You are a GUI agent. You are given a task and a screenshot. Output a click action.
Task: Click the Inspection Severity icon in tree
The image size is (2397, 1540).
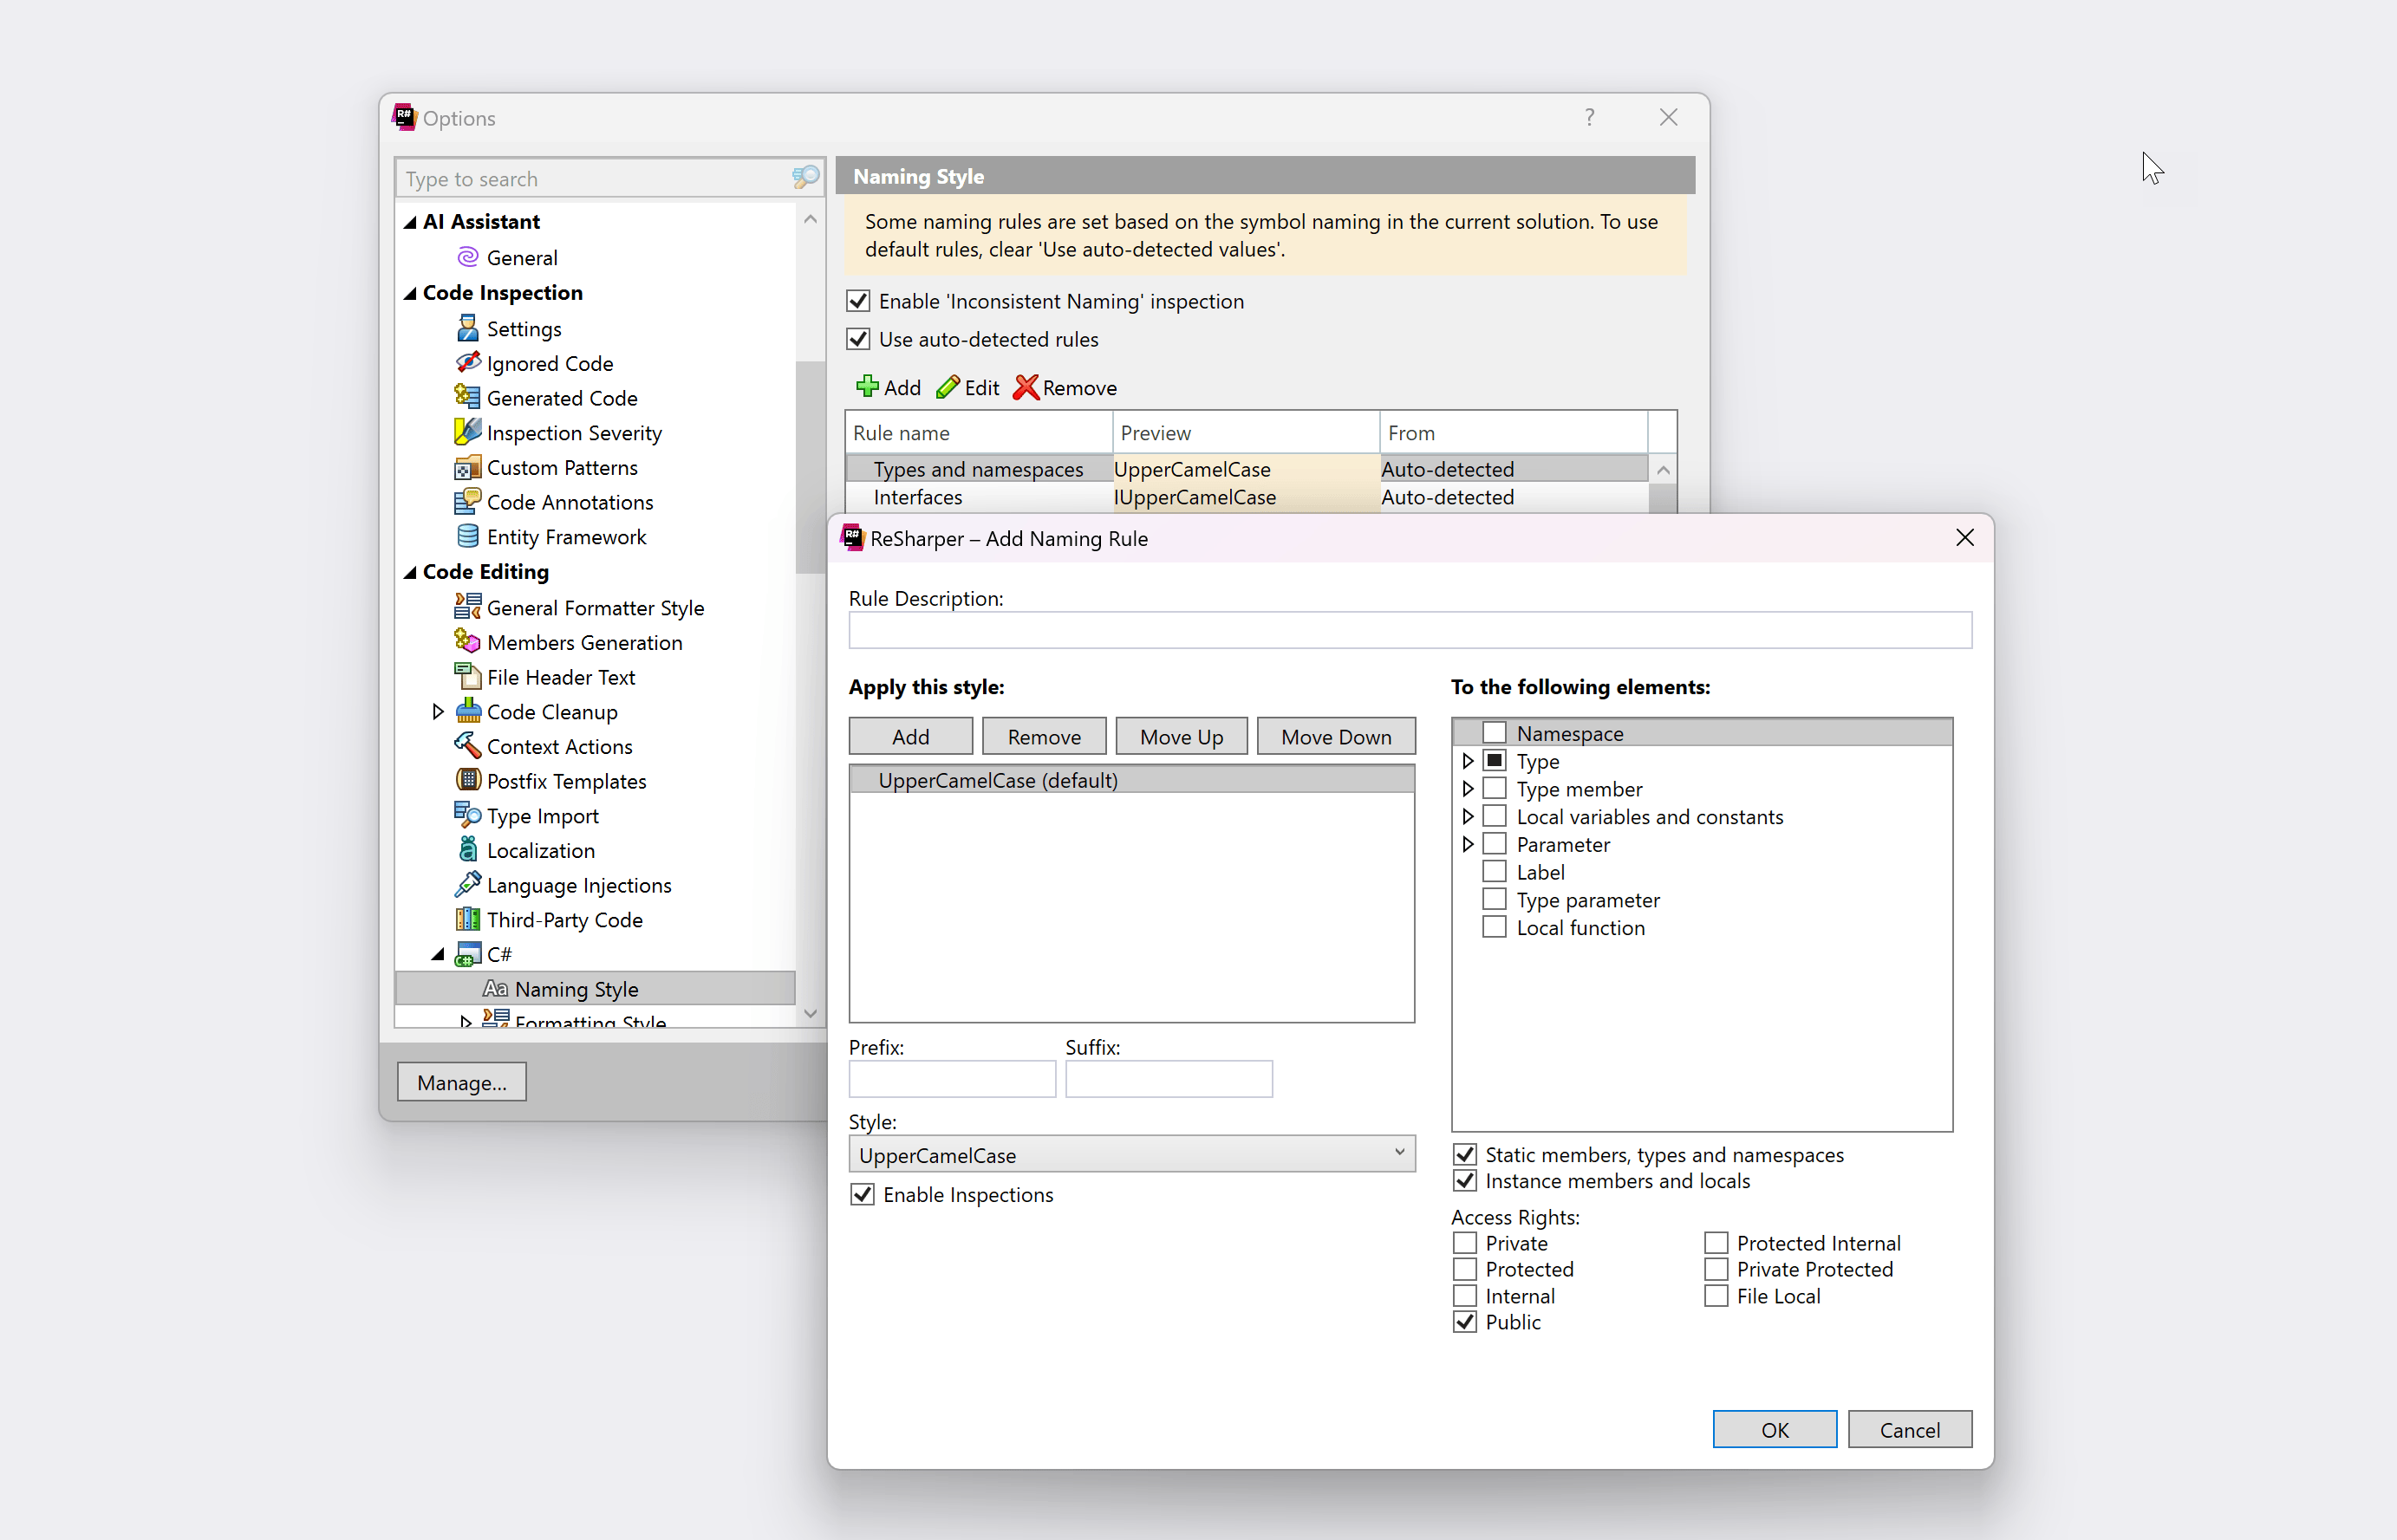(467, 432)
